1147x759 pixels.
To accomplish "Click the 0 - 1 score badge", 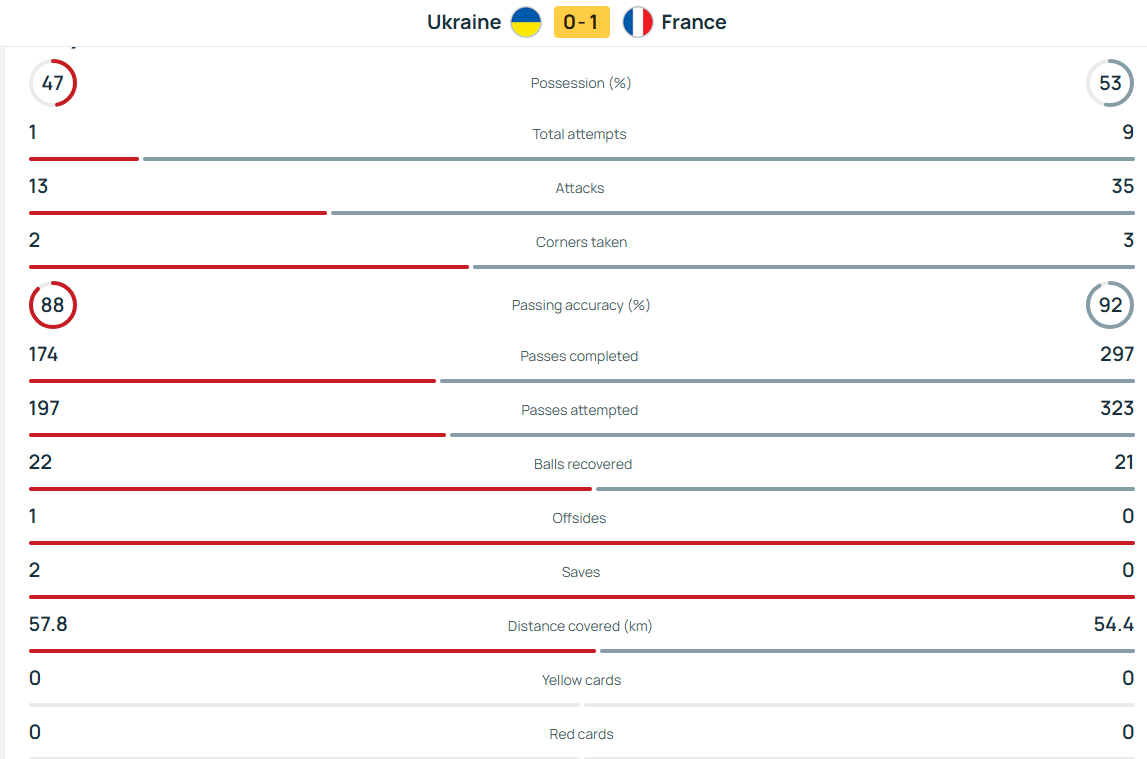I will click(x=581, y=22).
